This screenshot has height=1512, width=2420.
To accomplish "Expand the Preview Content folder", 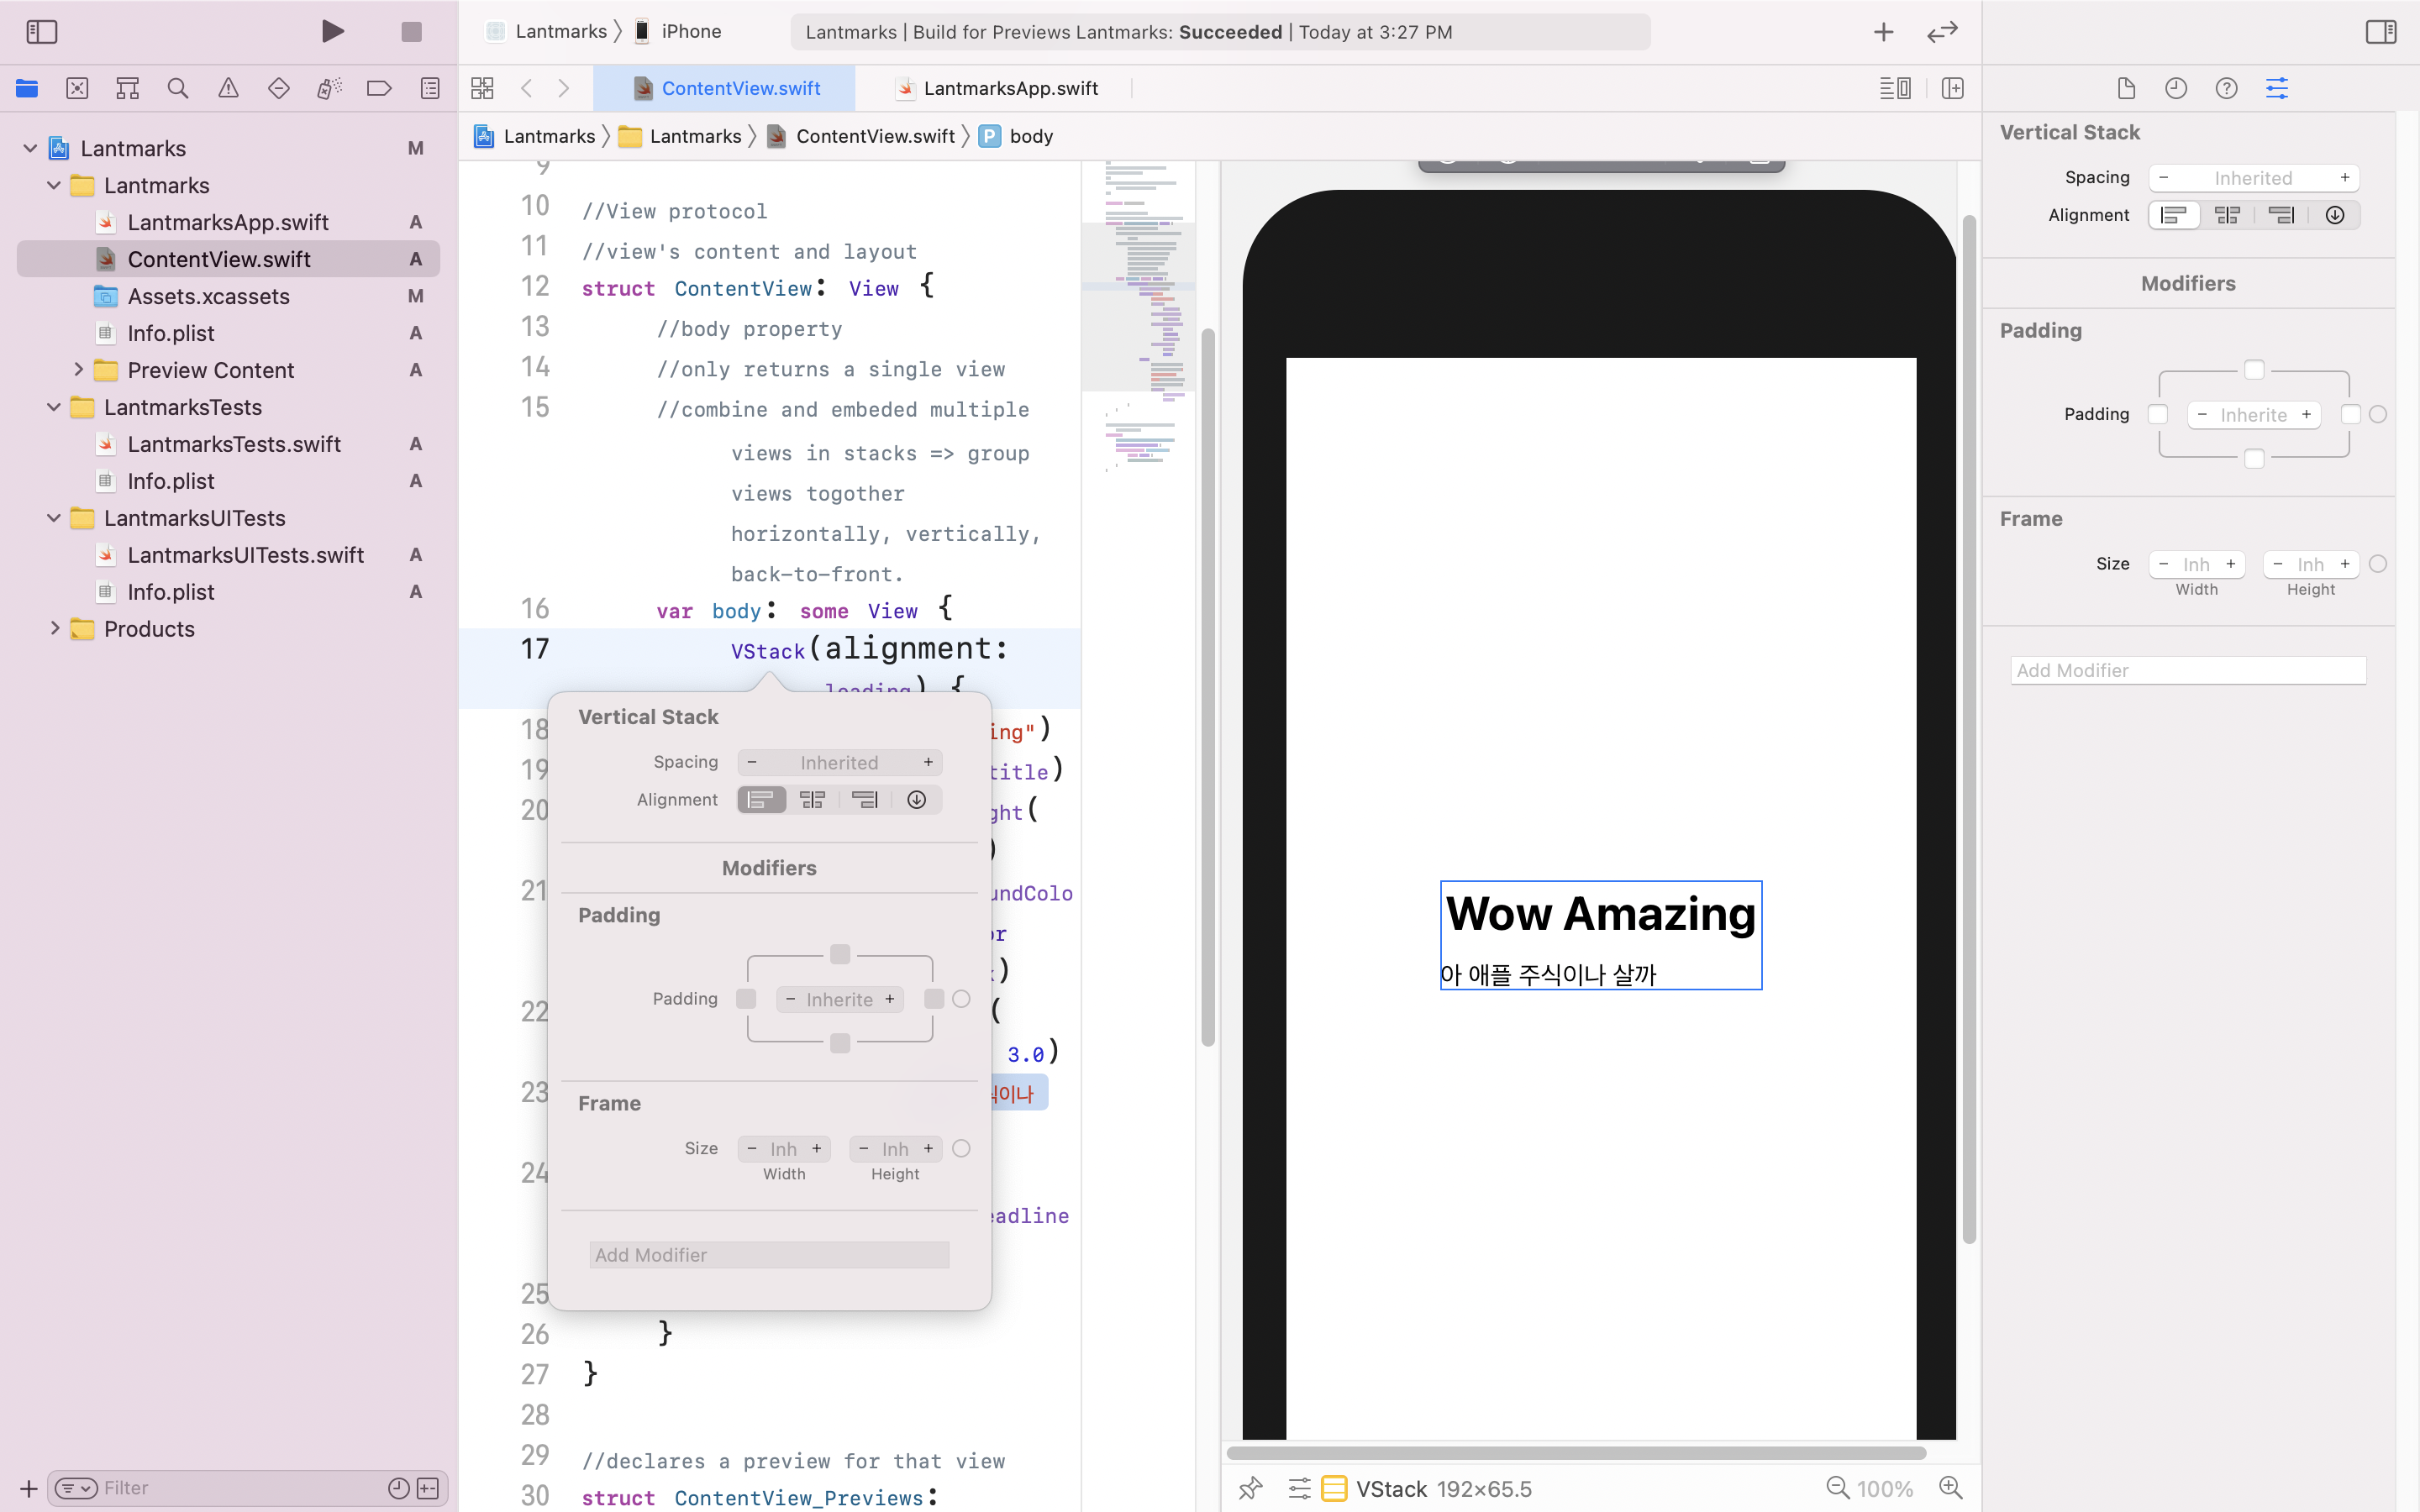I will click(x=78, y=370).
